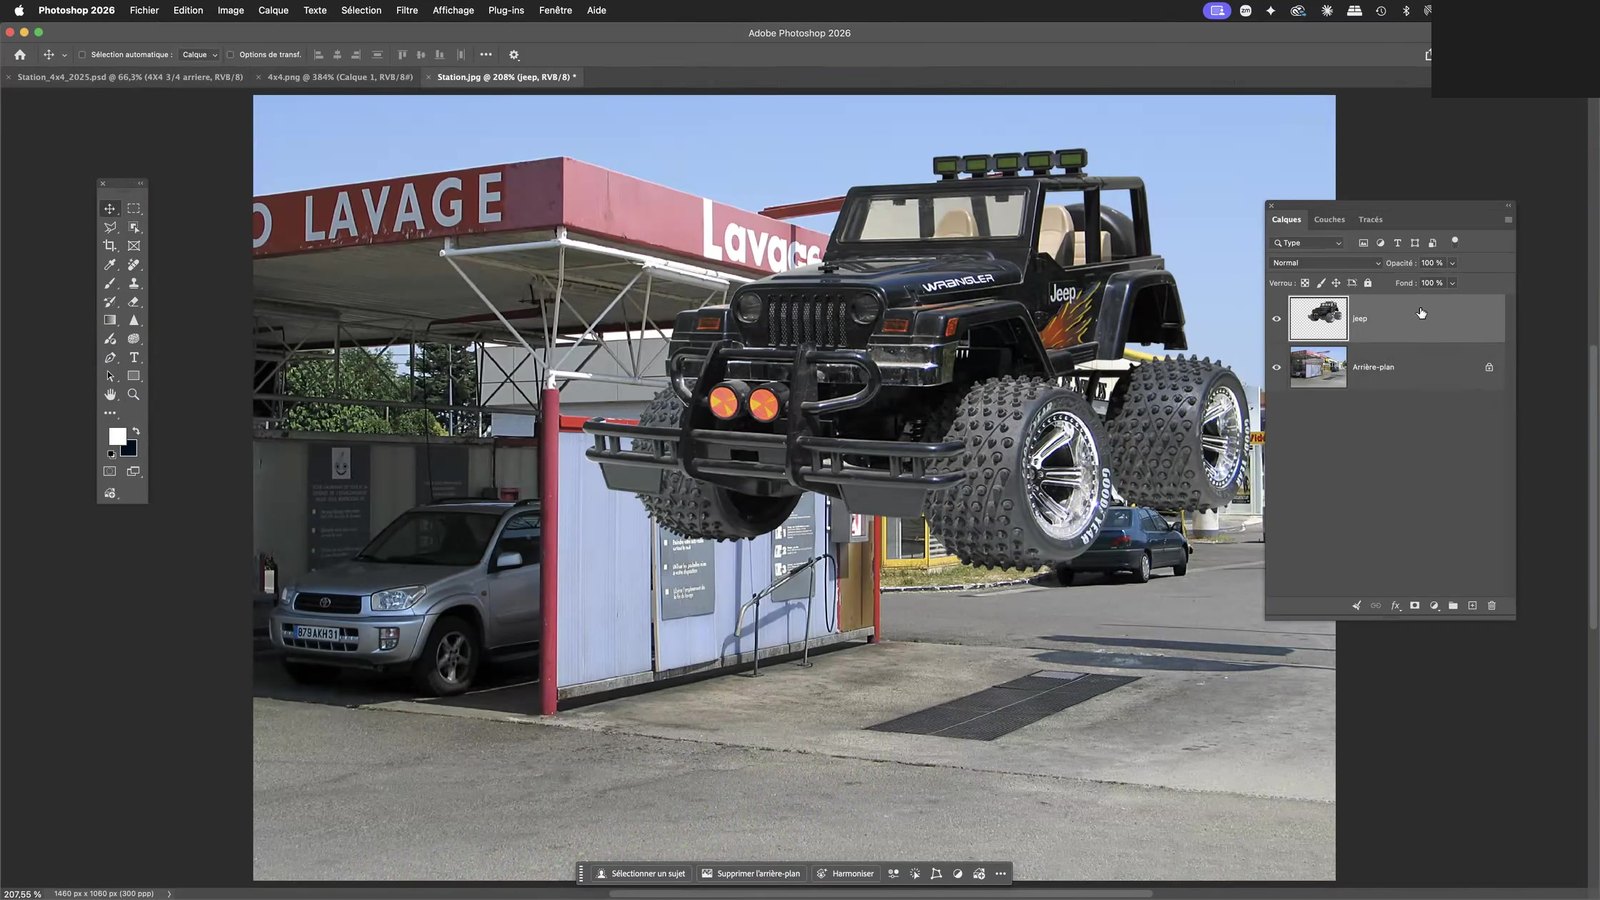Select the Path Selection tool
This screenshot has height=900, width=1600.
[x=110, y=376]
